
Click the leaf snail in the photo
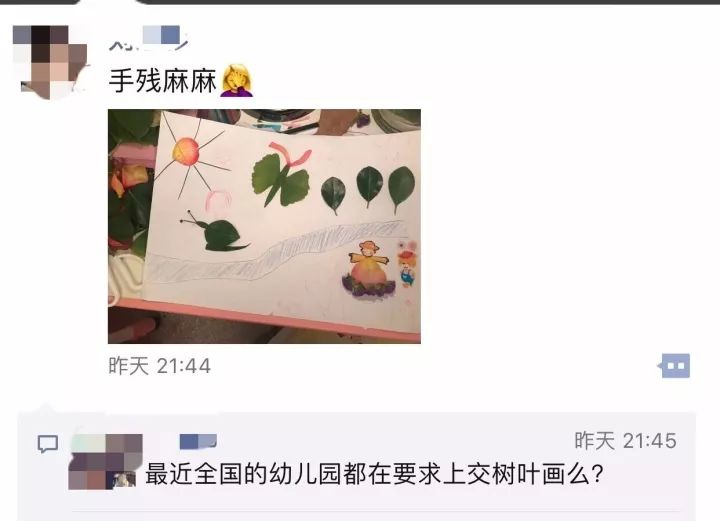pyautogui.click(x=215, y=232)
